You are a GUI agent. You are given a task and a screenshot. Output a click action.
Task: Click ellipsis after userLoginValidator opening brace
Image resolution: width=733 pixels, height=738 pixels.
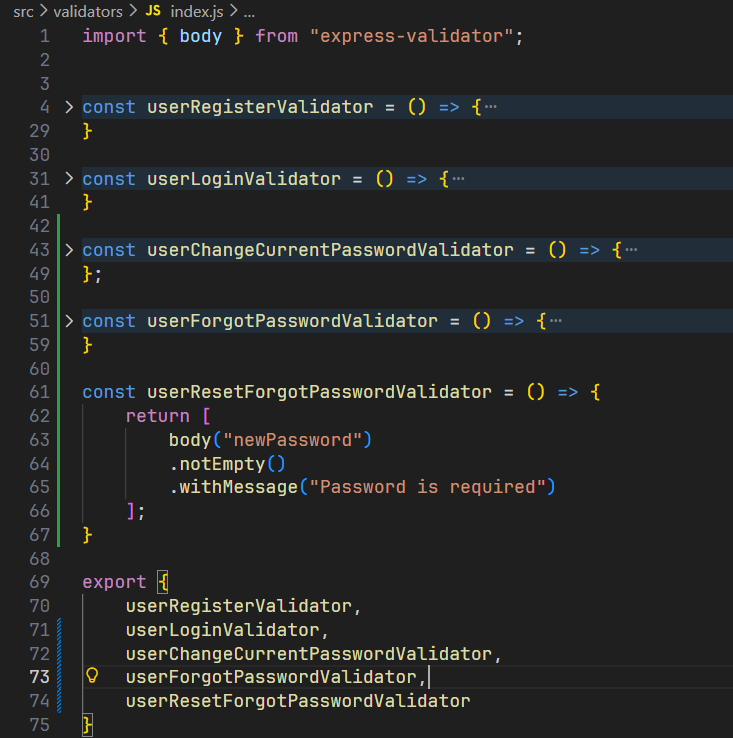[459, 178]
